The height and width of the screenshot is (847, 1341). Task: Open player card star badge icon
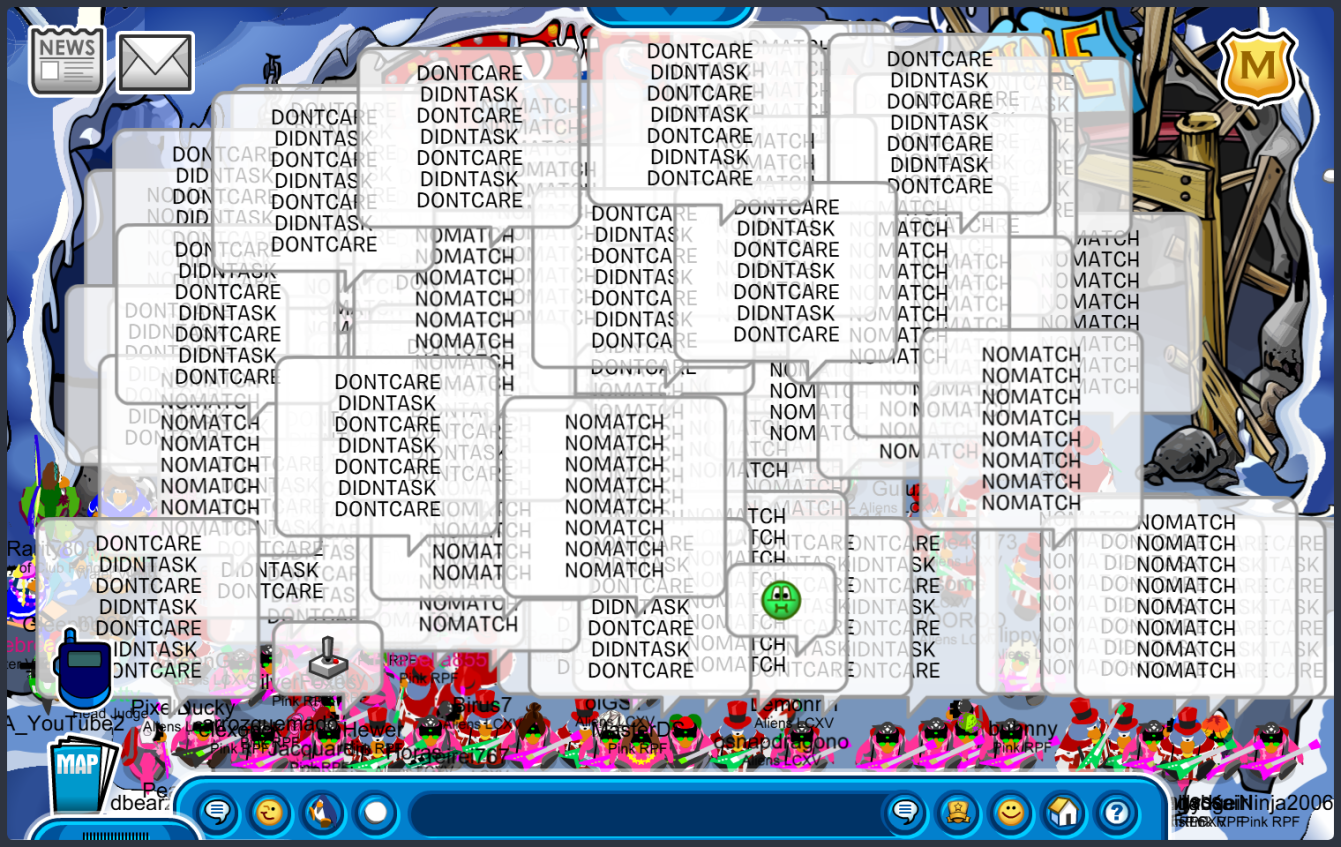957,811
